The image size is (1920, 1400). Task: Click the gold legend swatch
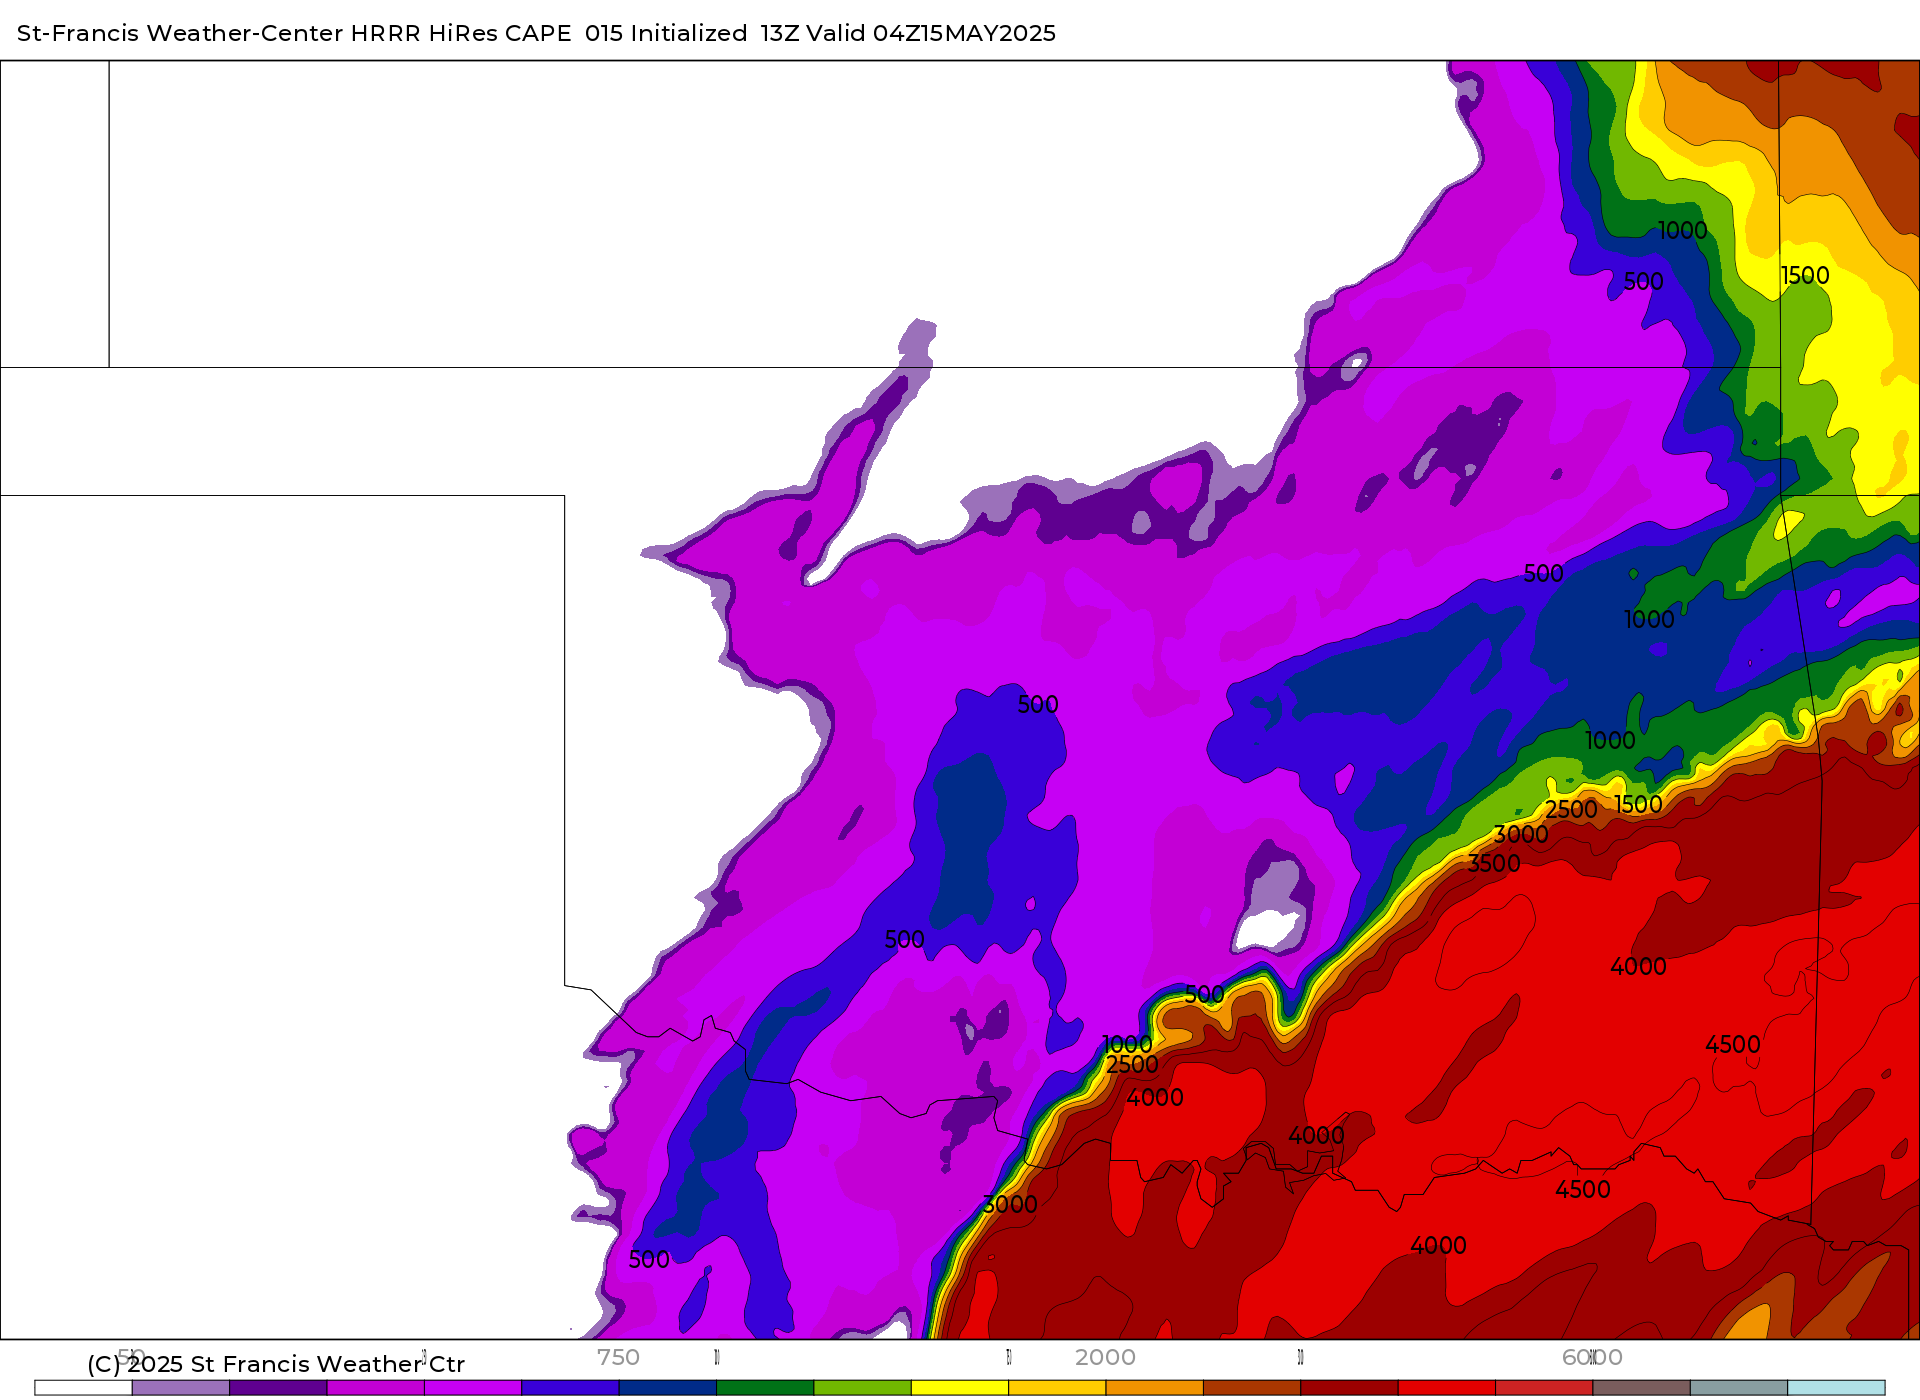[x=1057, y=1387]
